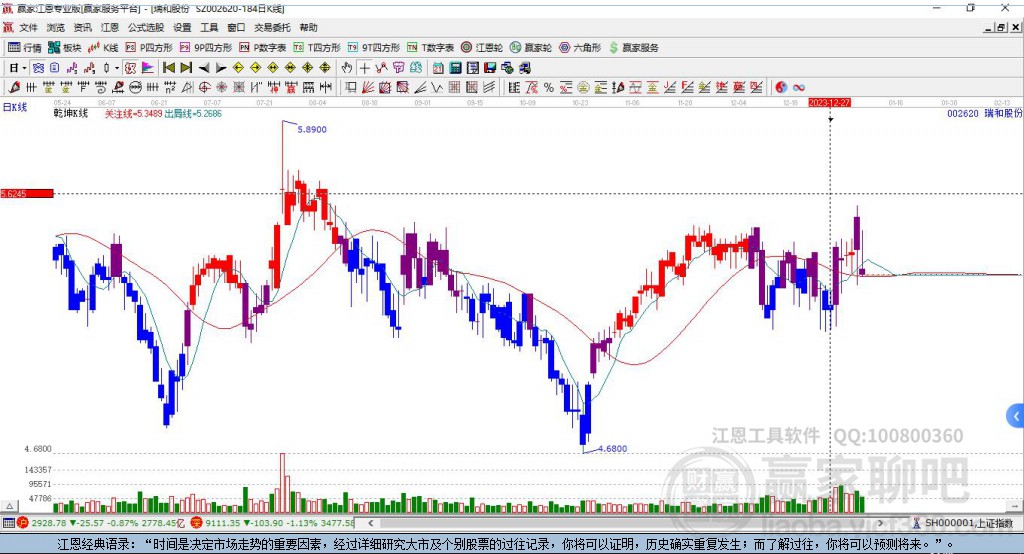Open the calendar icon showing 21
The height and width of the screenshot is (554, 1024).
(438, 68)
